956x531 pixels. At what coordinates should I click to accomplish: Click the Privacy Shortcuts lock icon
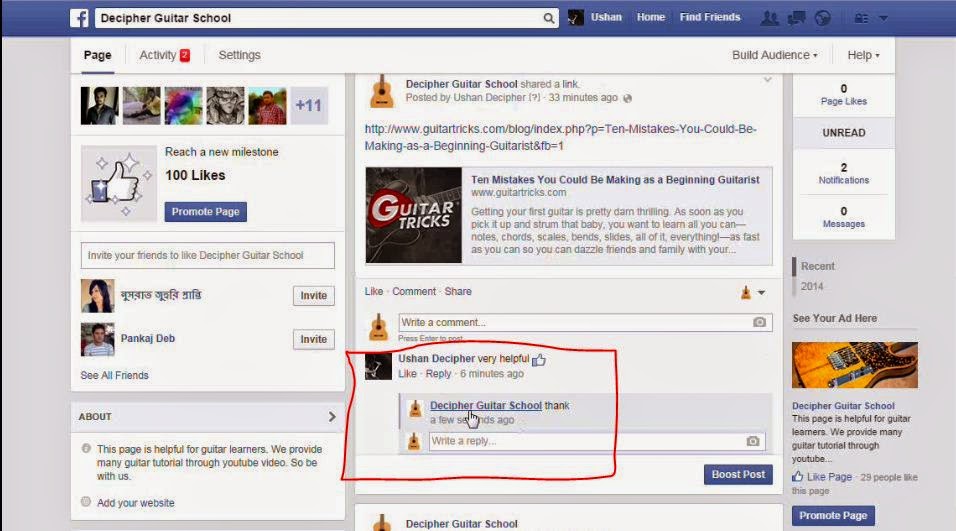pyautogui.click(x=861, y=19)
